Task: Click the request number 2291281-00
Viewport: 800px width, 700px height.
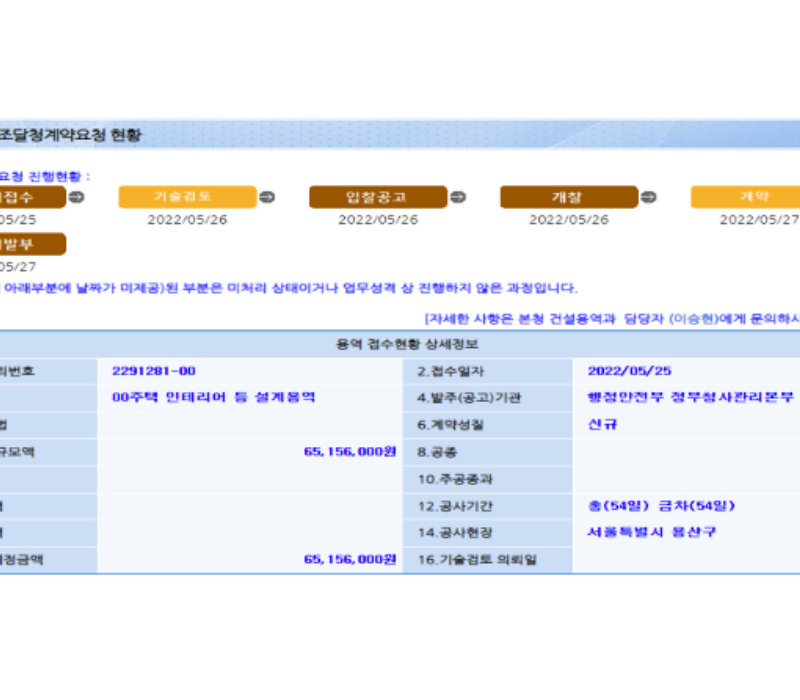Action: (154, 371)
